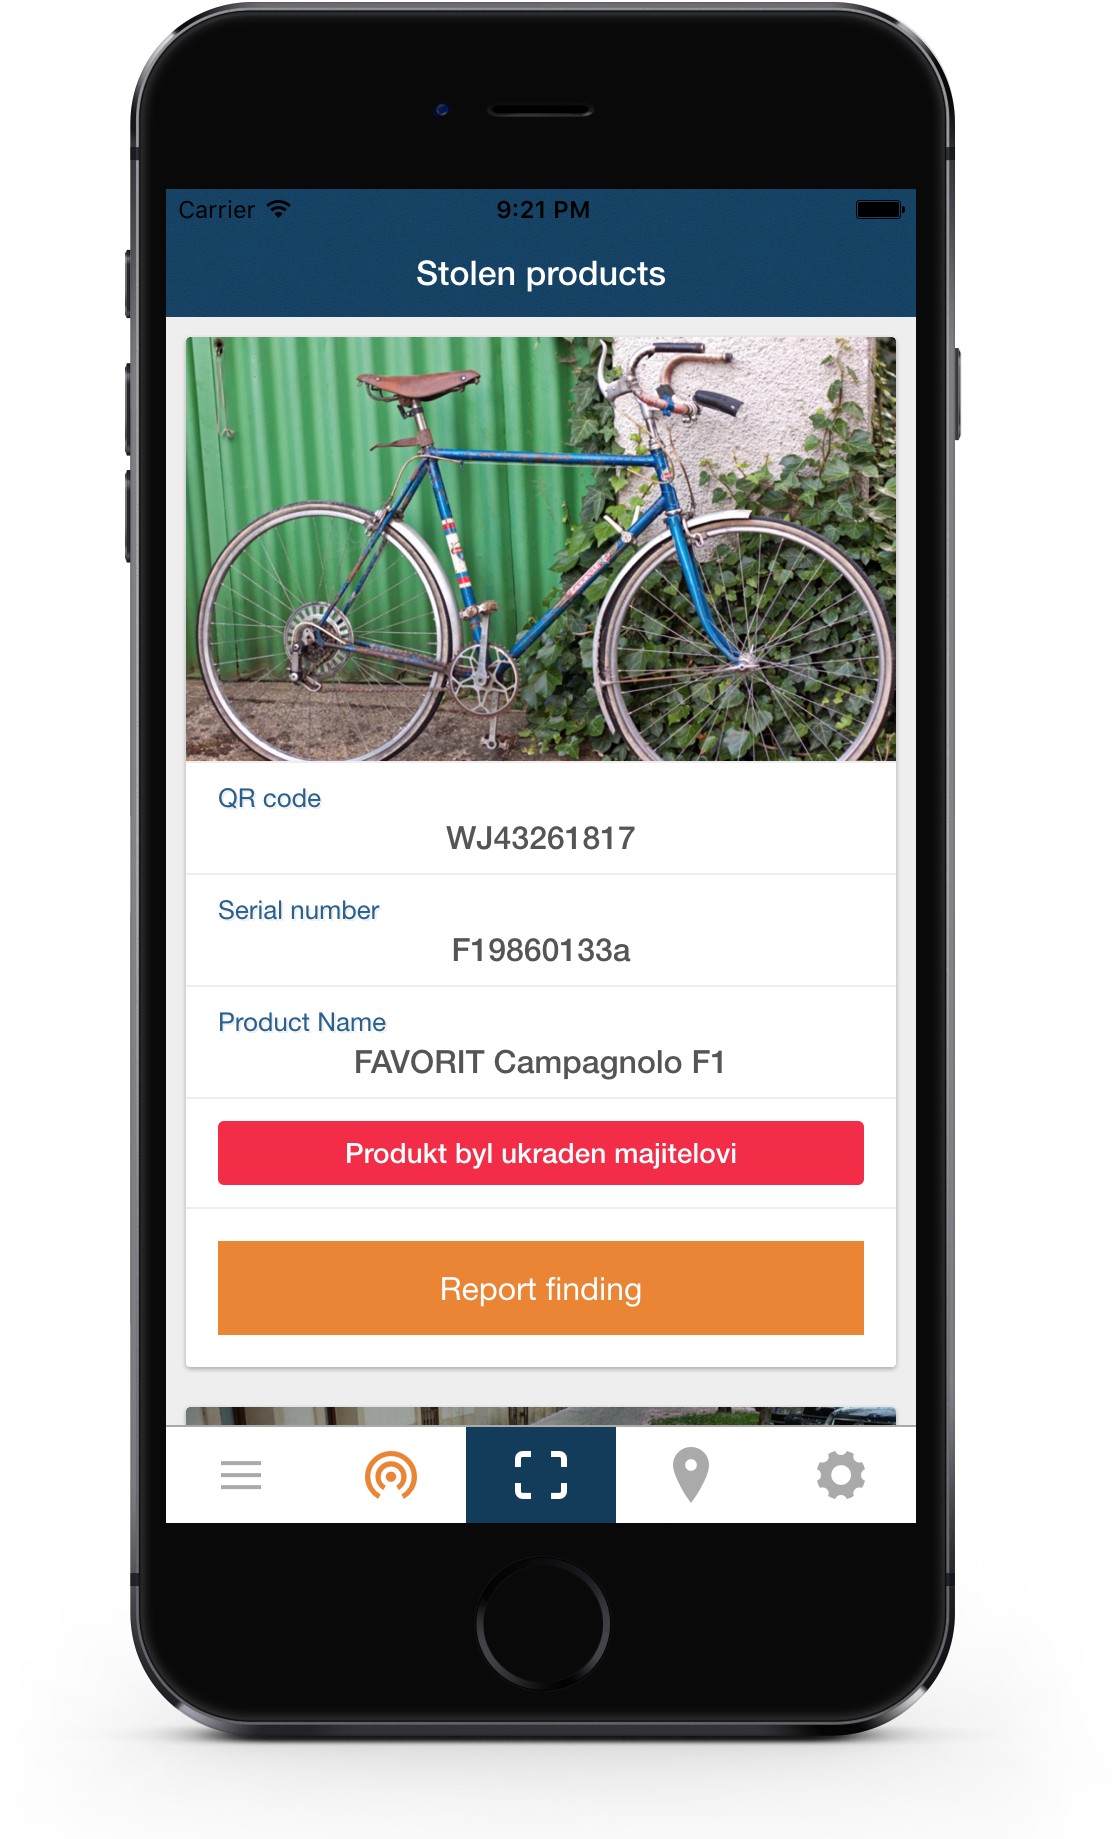Open the hamburger menu icon
This screenshot has height=1839, width=1116.
[x=241, y=1475]
